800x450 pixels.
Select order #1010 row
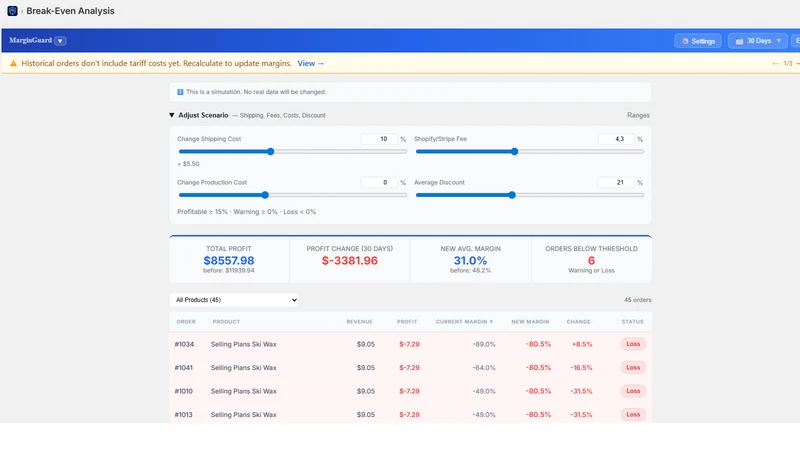coord(410,391)
